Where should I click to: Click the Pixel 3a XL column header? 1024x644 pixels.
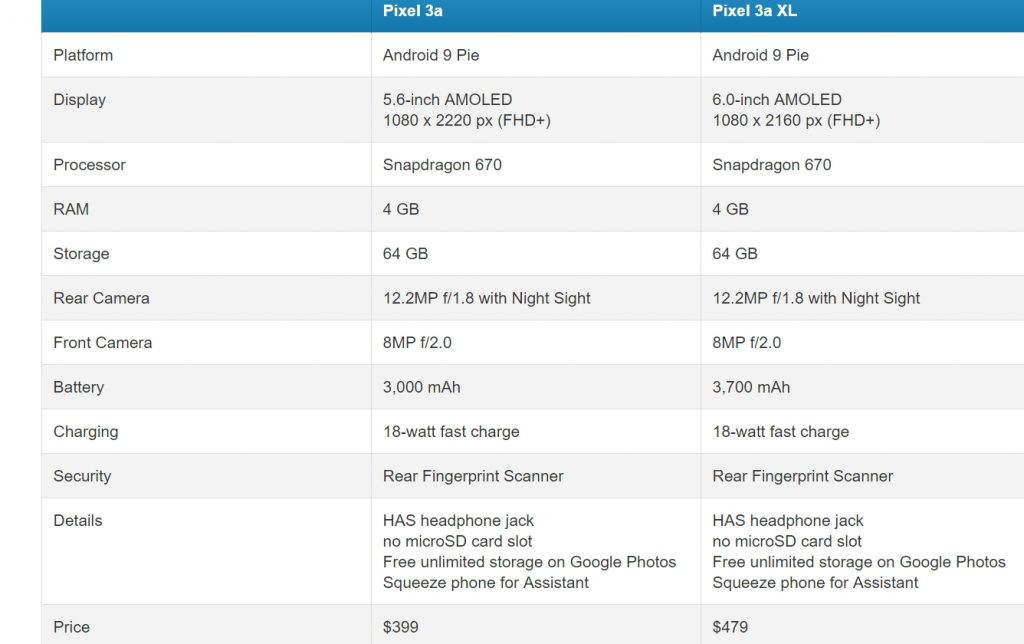(754, 11)
